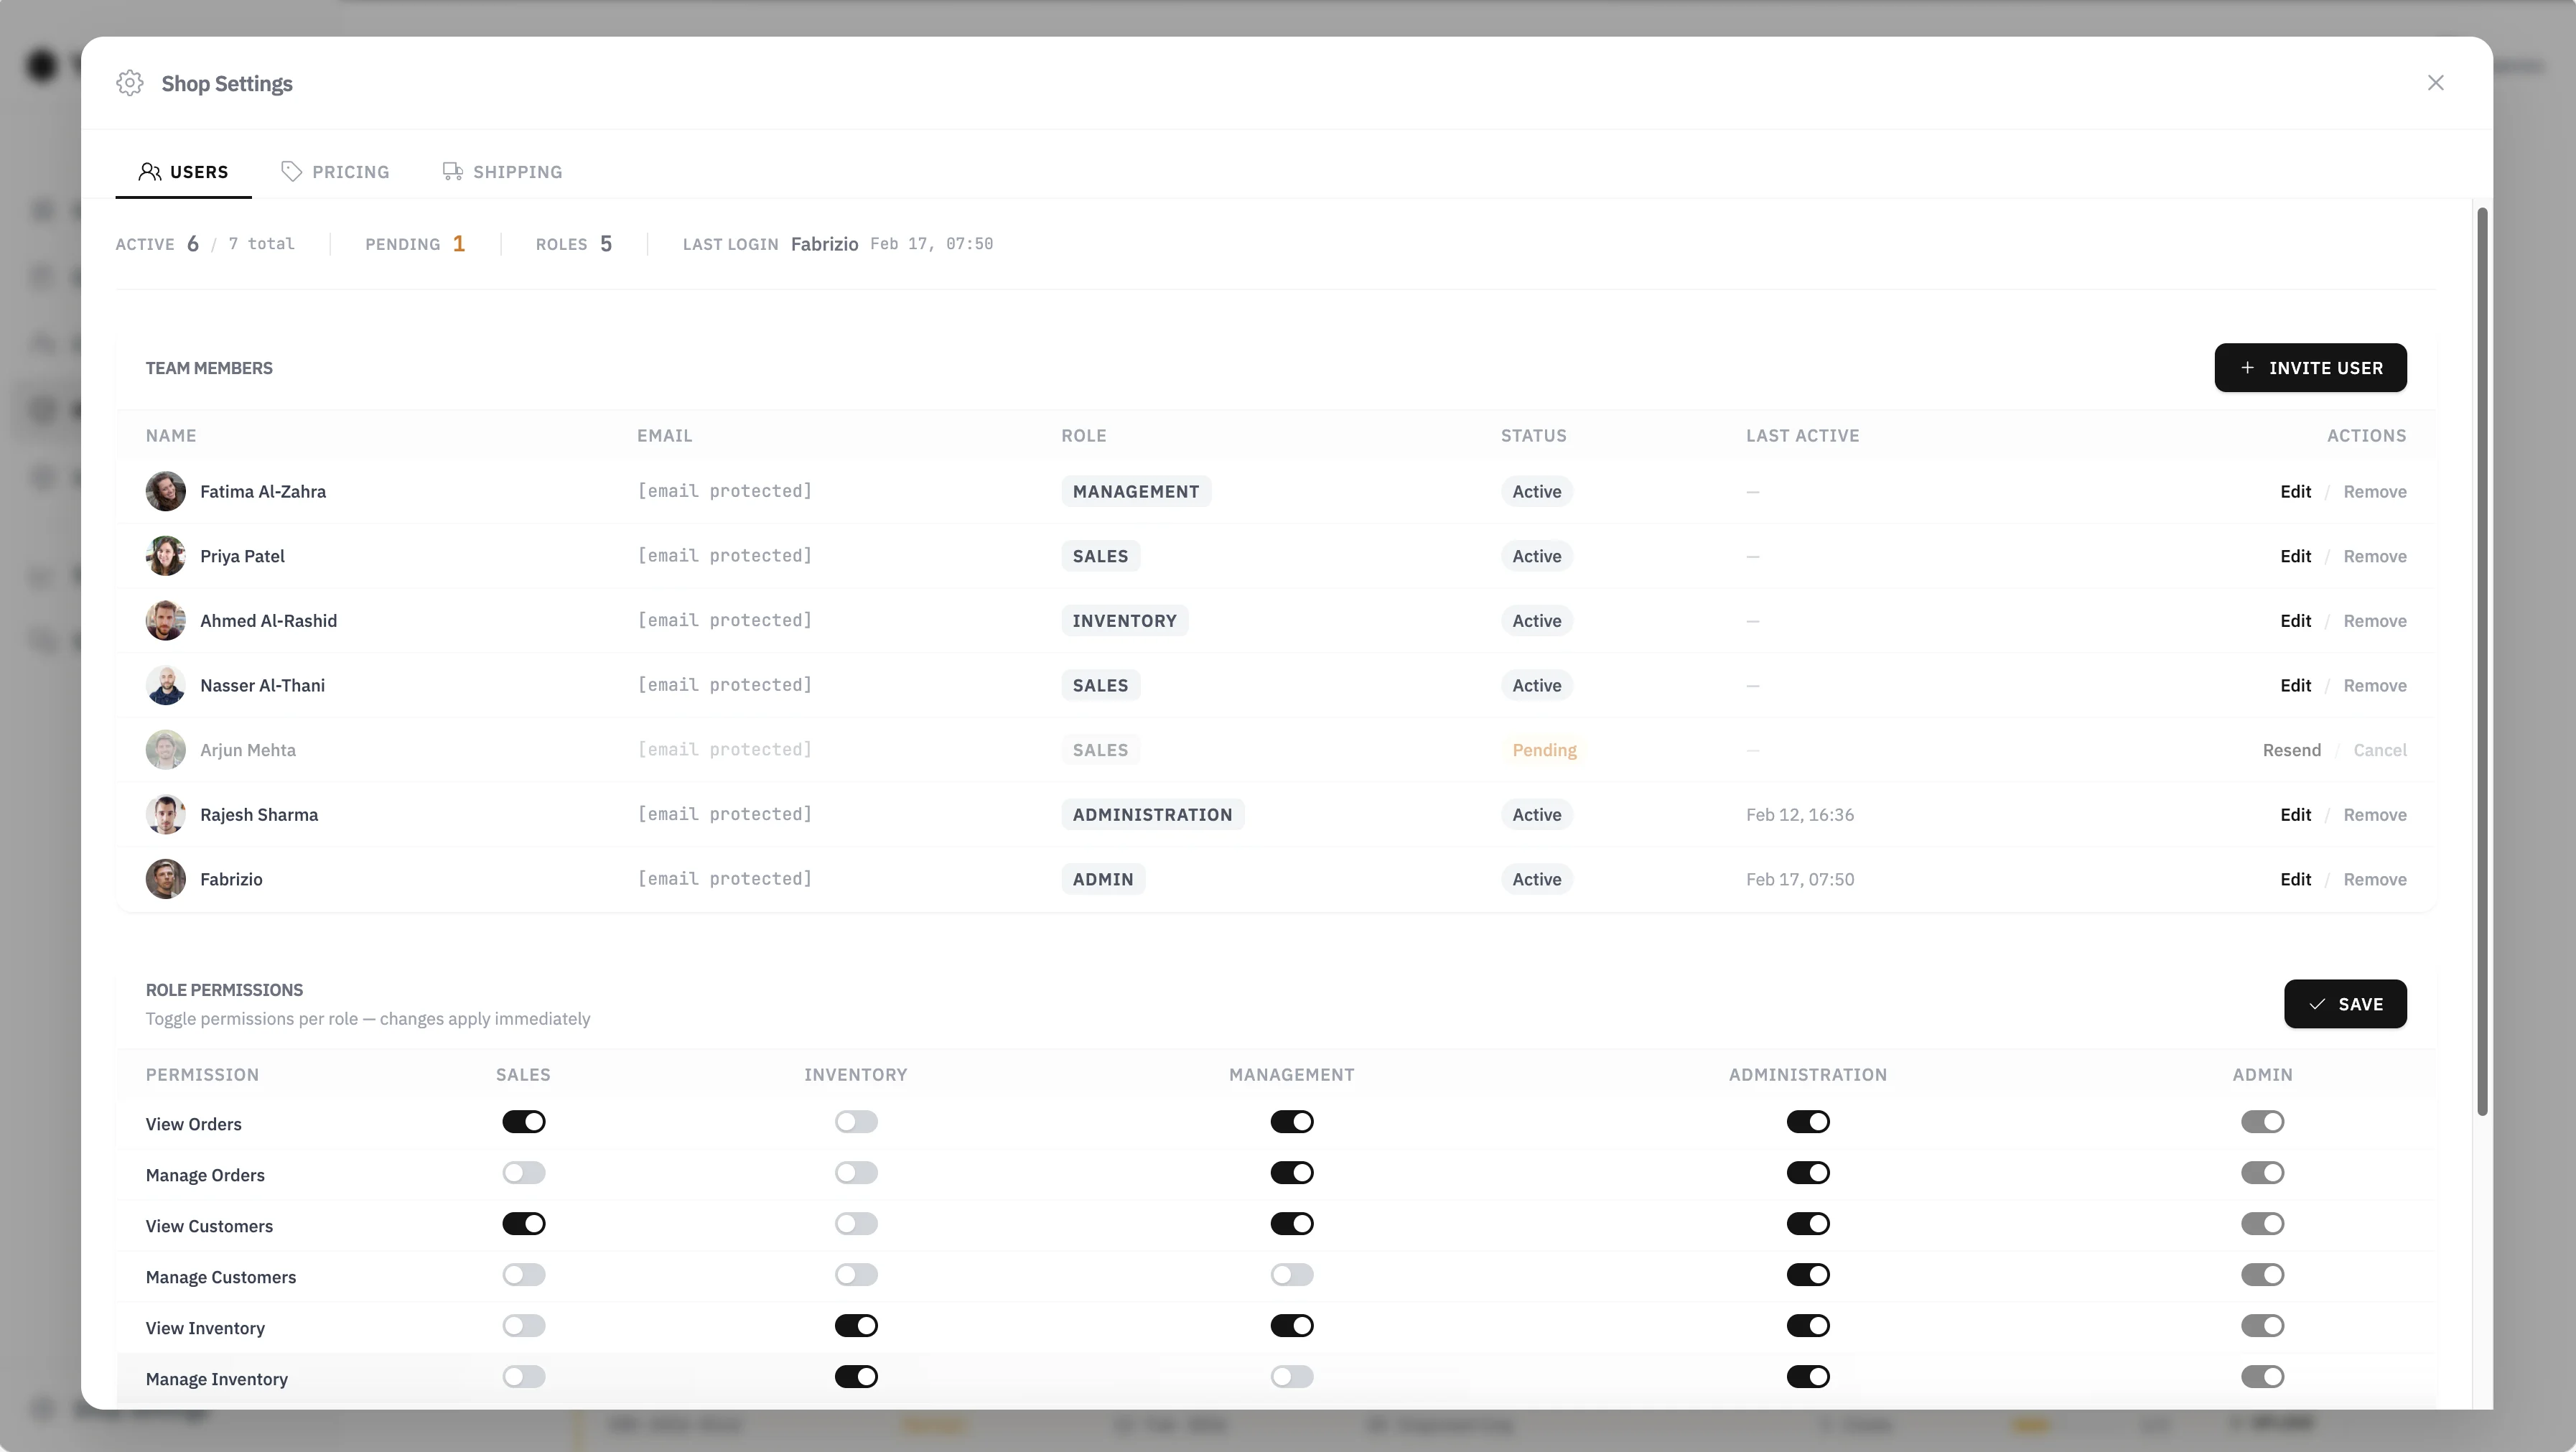Resend invite to Arjun Mehta
Screen dimensions: 2576x1452
click(x=2291, y=750)
